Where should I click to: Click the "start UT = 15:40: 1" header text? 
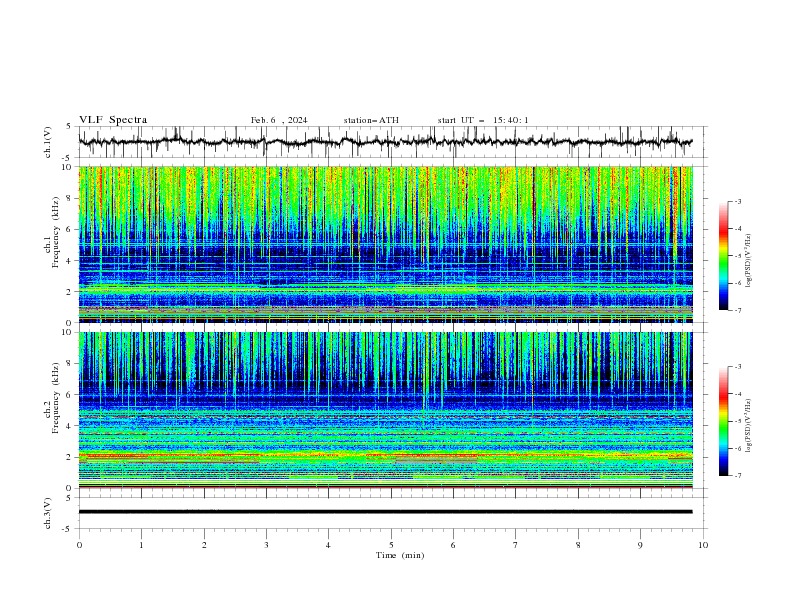483,120
